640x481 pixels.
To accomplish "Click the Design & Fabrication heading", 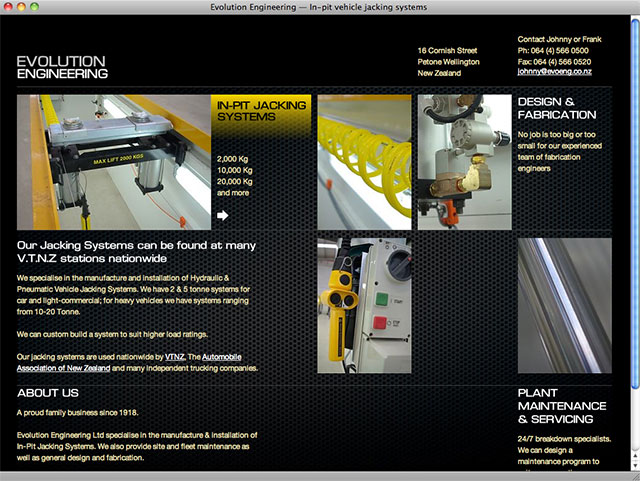I will pos(557,108).
